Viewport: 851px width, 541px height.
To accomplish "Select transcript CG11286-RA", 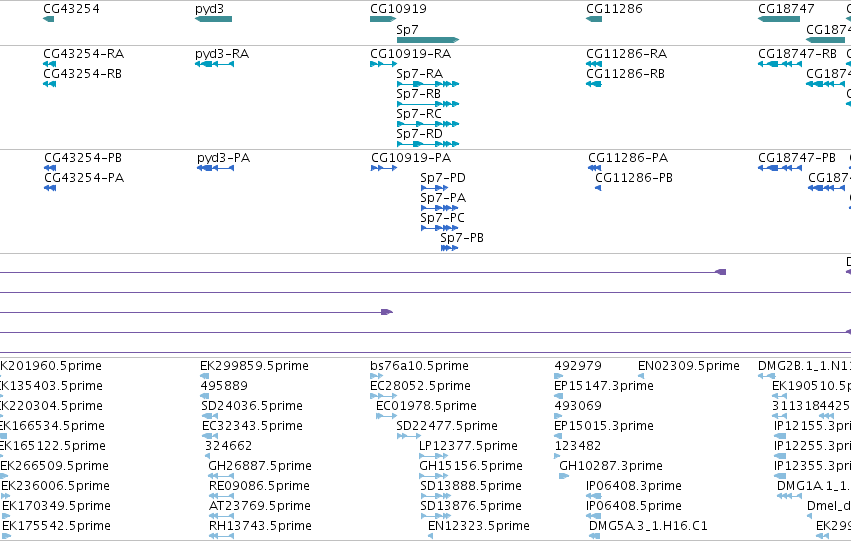I will [594, 64].
